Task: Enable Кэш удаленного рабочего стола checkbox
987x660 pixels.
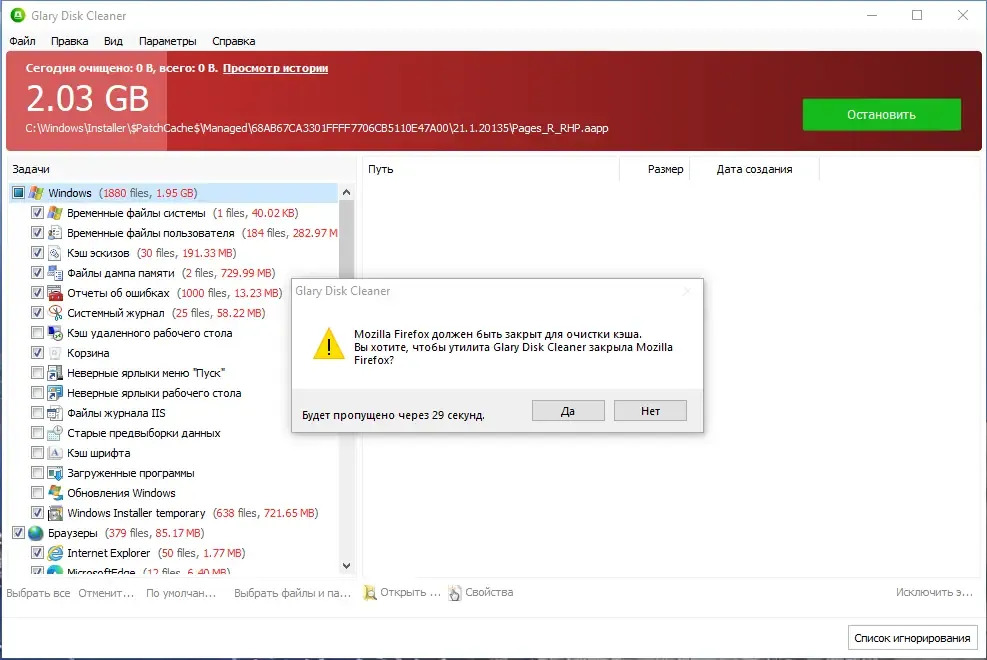Action: pyautogui.click(x=37, y=333)
